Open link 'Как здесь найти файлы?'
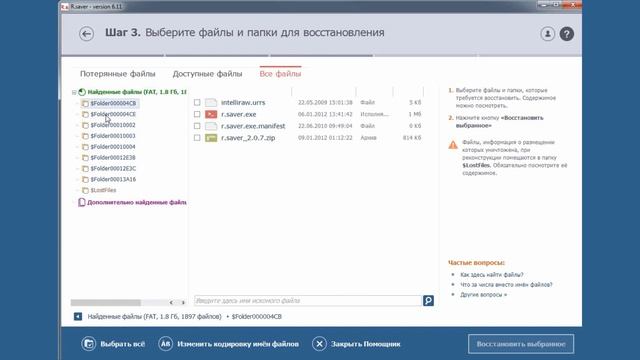Image resolution: width=640 pixels, height=360 pixels. click(492, 275)
